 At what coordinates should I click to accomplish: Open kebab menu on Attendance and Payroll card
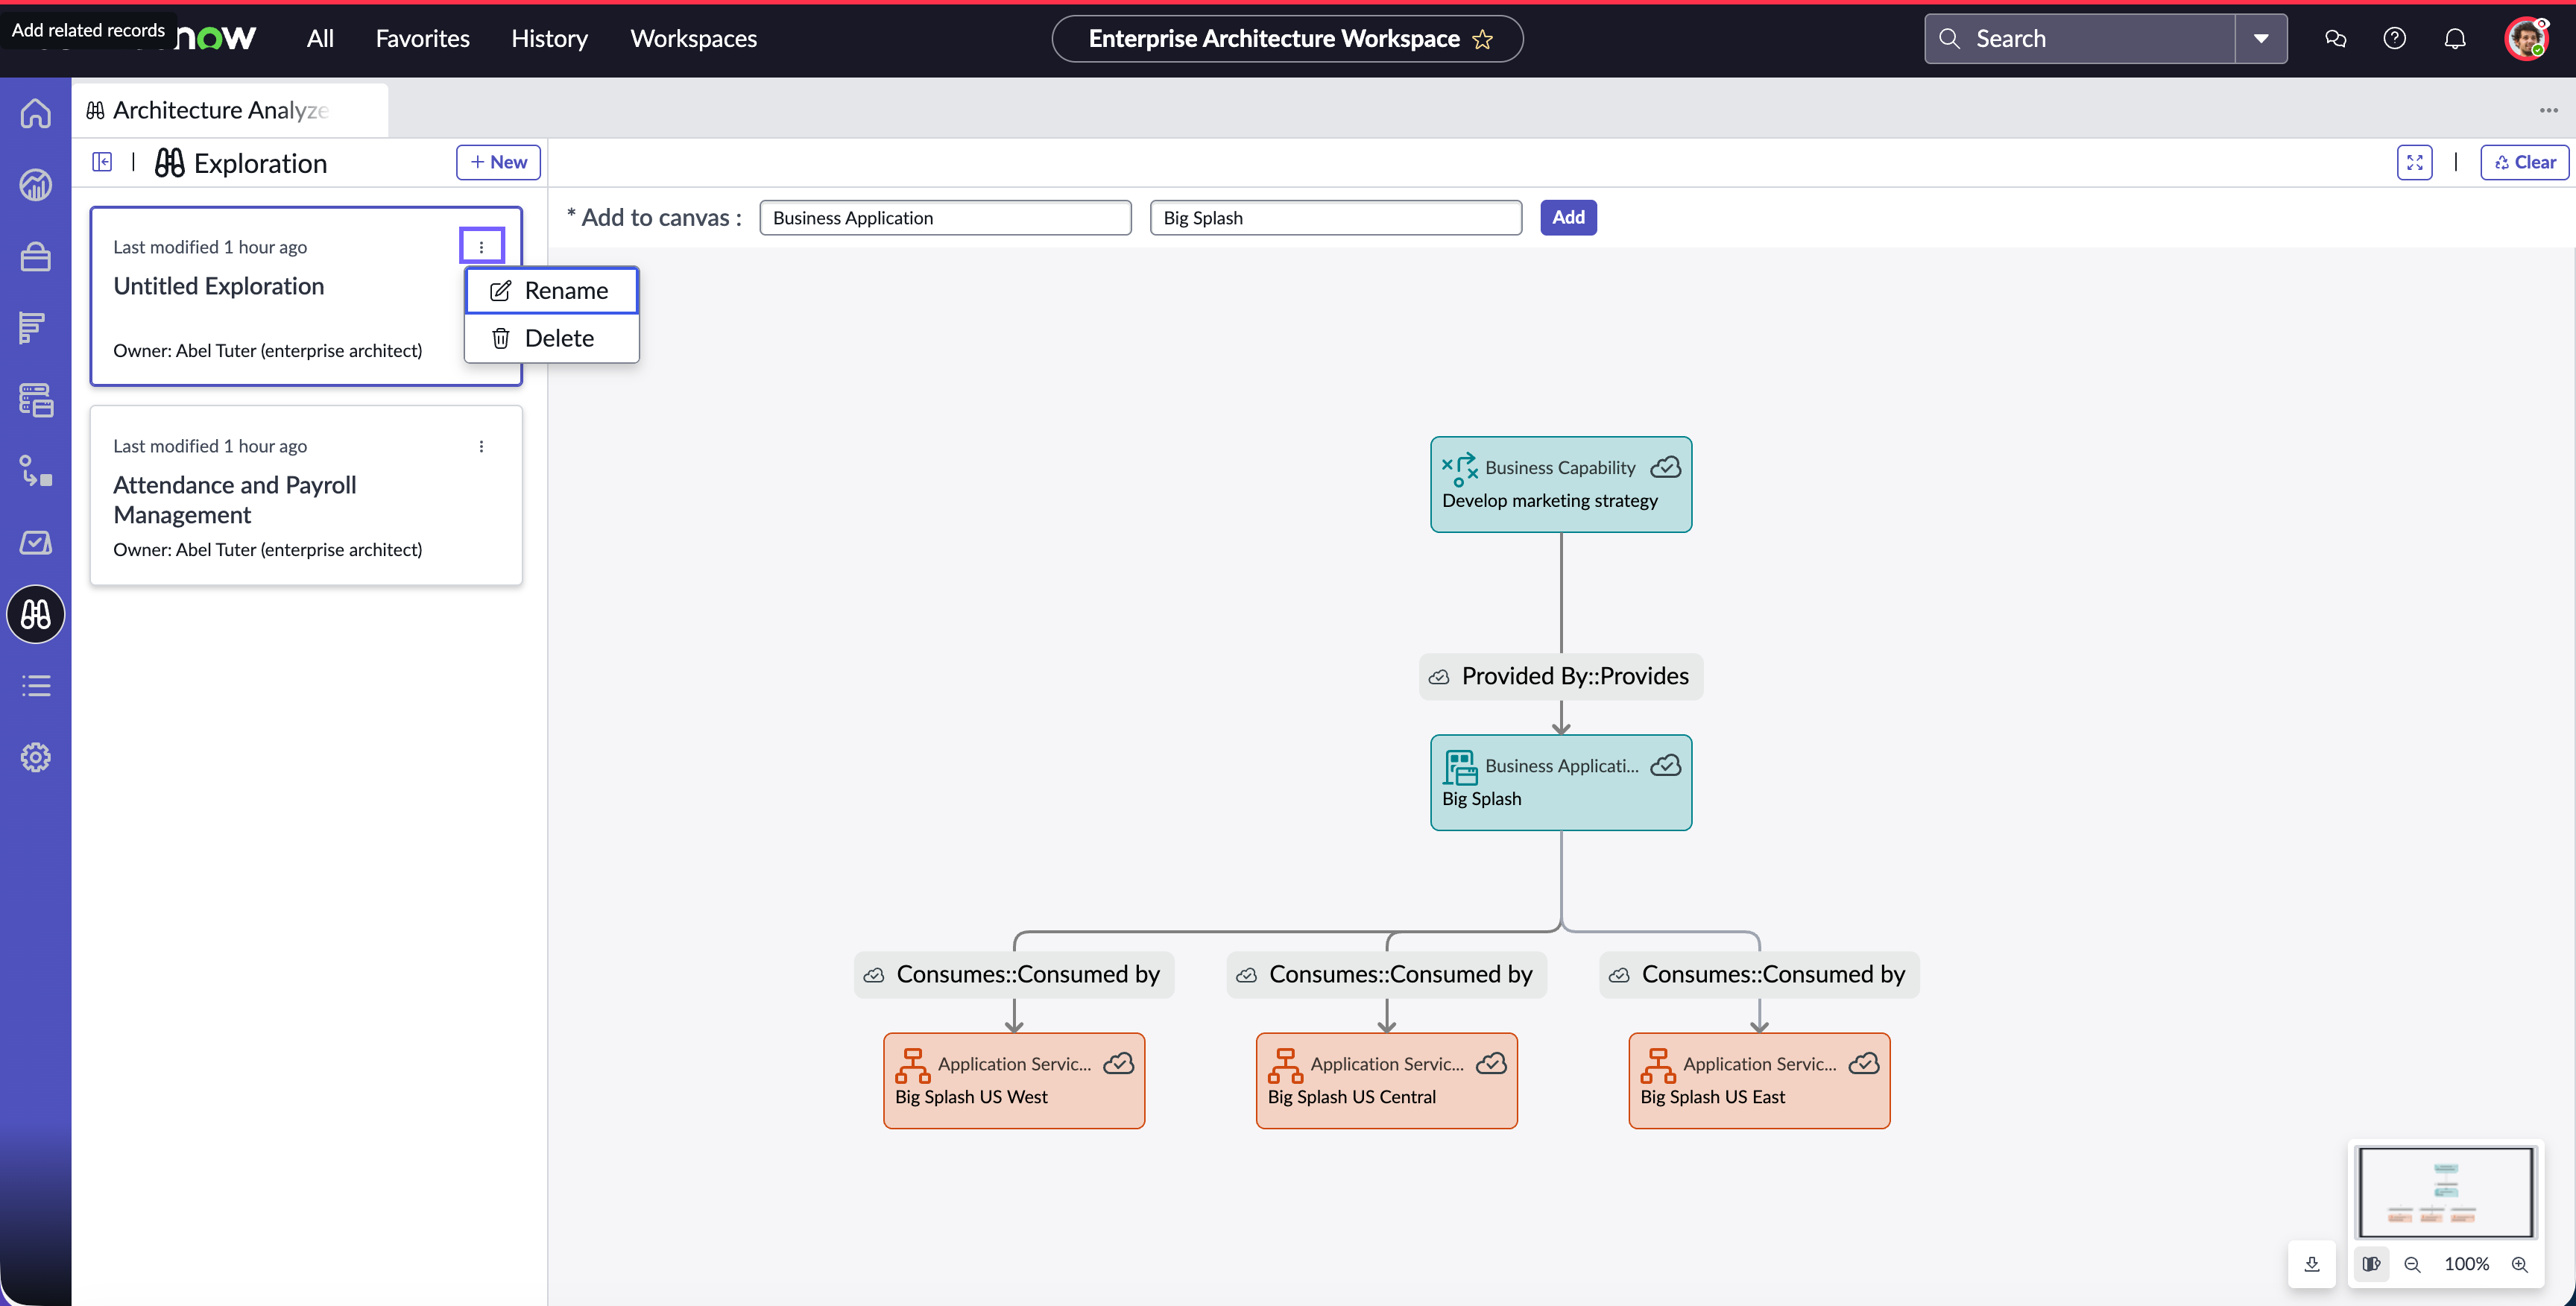pyautogui.click(x=481, y=446)
